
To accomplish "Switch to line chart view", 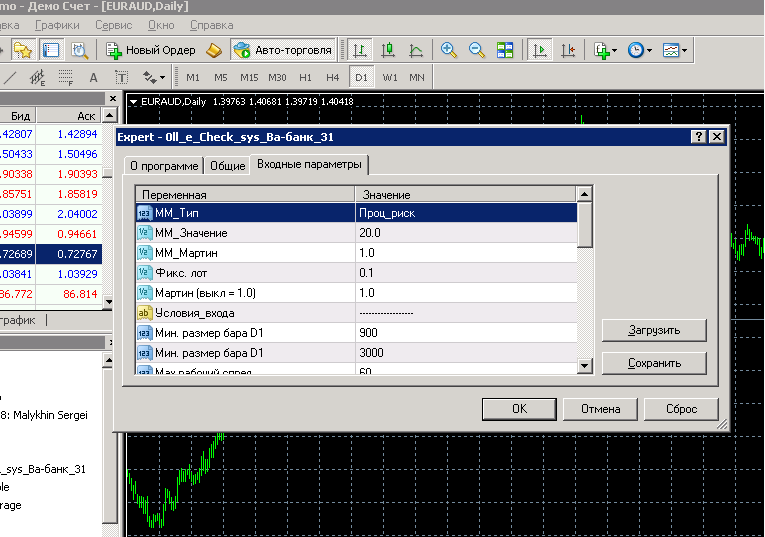I will pos(416,50).
